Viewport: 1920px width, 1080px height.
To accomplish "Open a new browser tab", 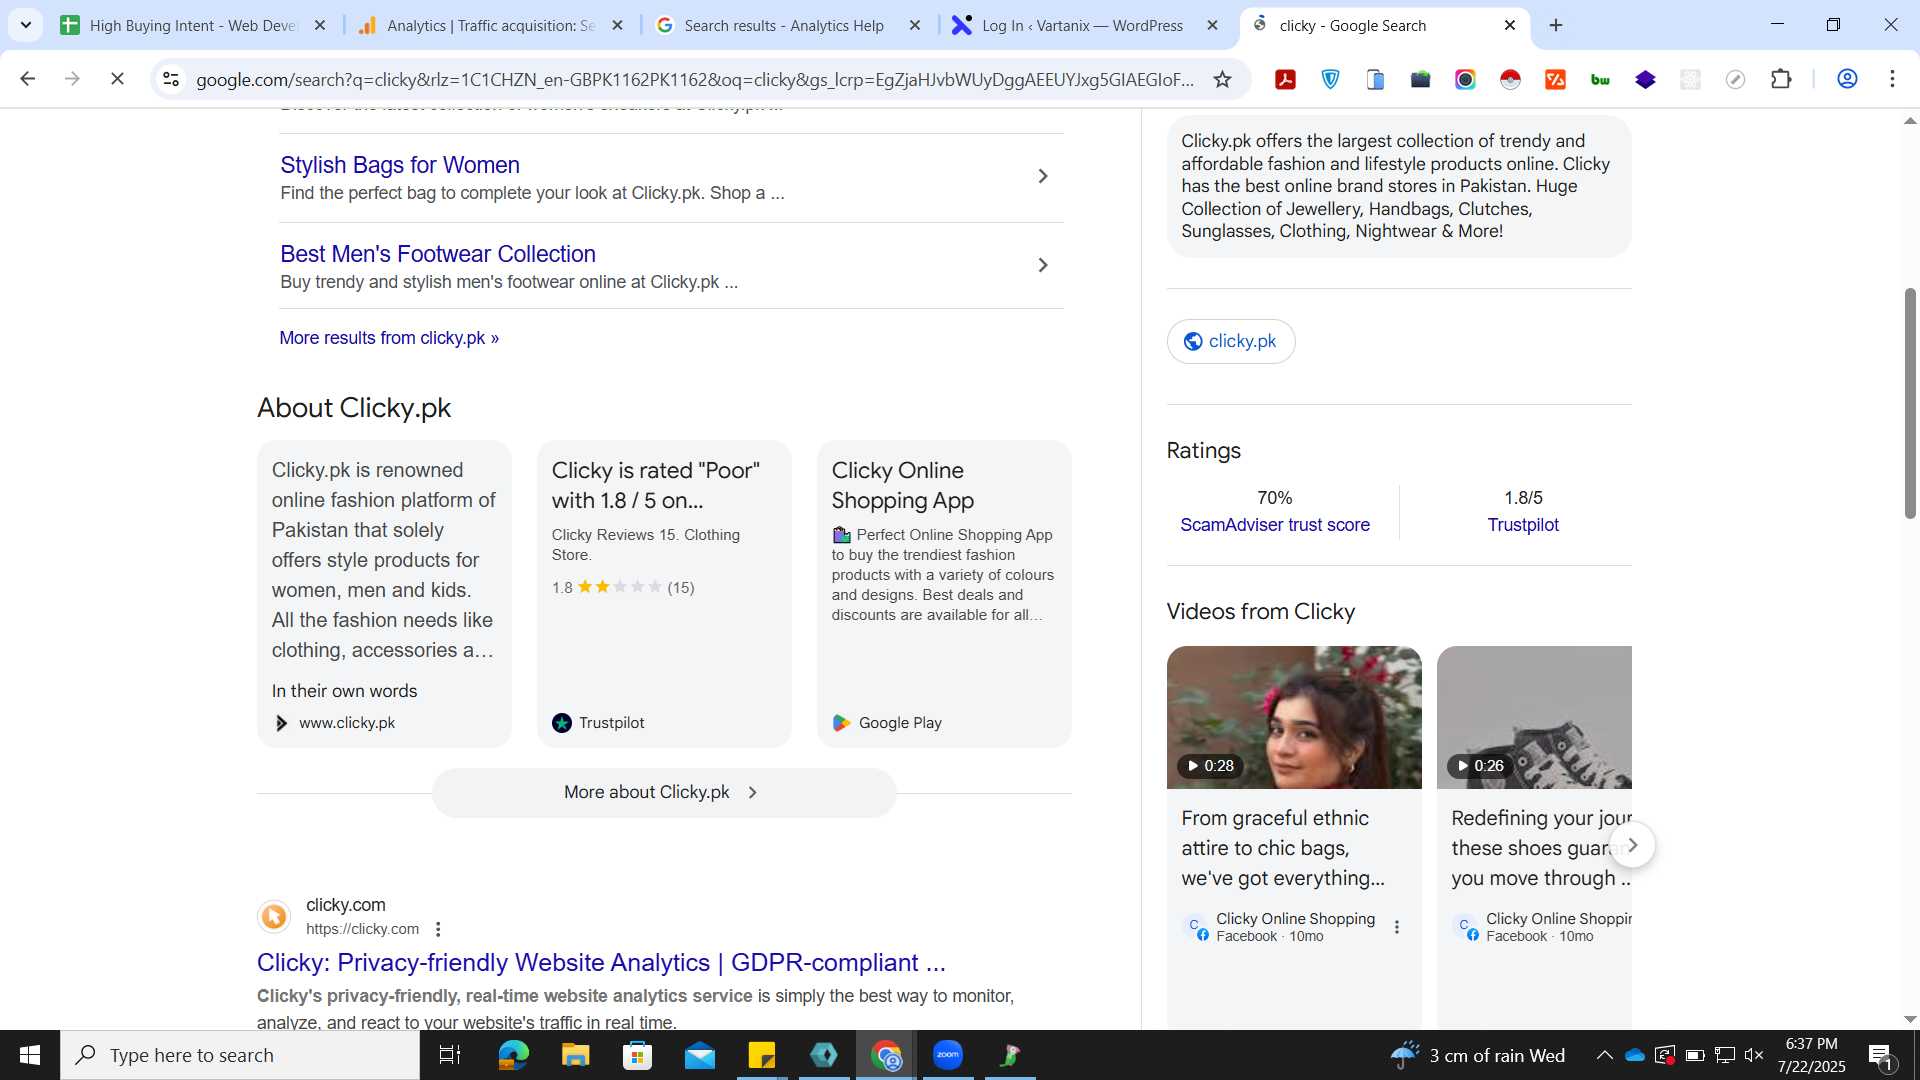I will coord(1556,25).
